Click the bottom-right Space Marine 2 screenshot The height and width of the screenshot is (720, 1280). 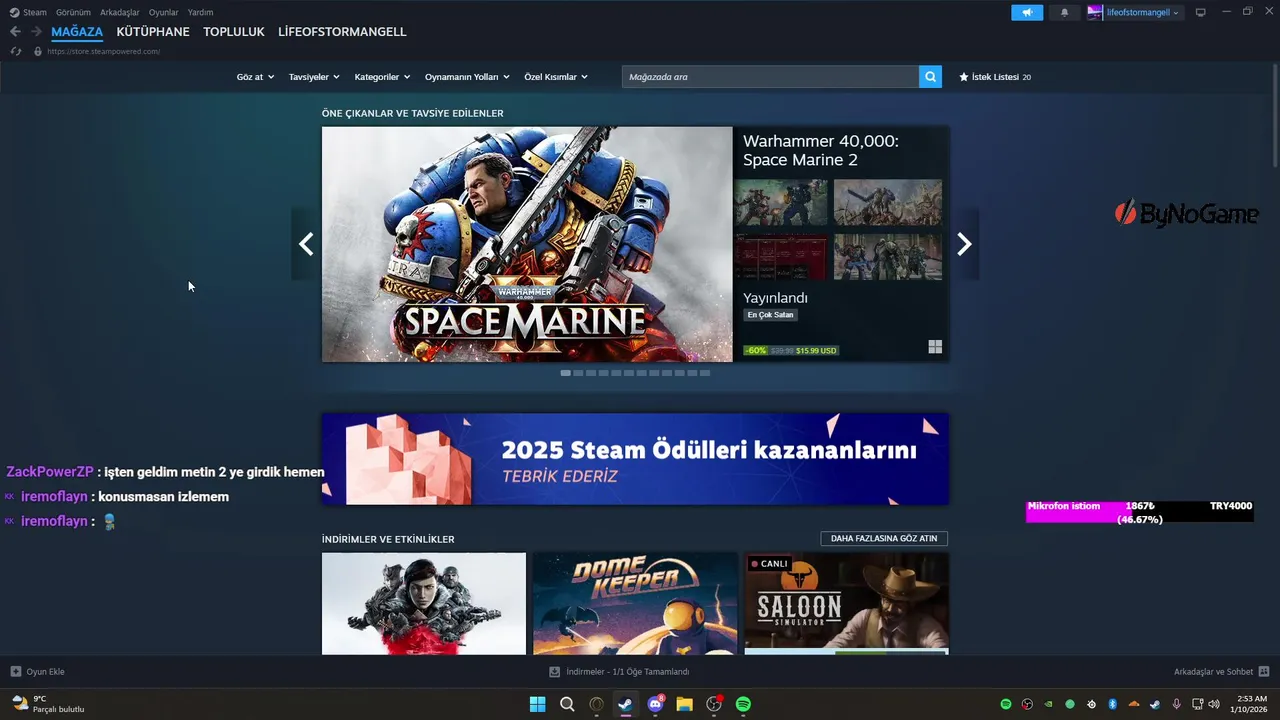(888, 257)
